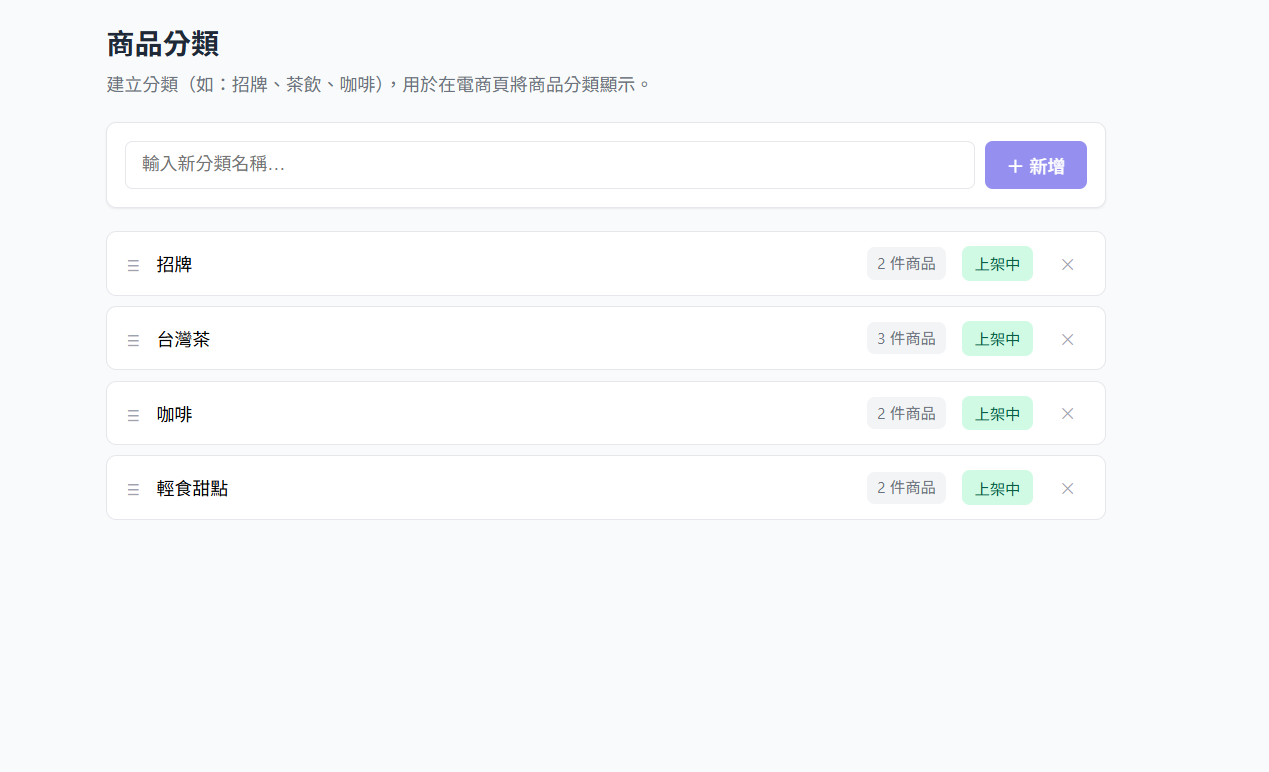Delete the 咖啡 category via X icon
1269x772 pixels.
point(1067,413)
